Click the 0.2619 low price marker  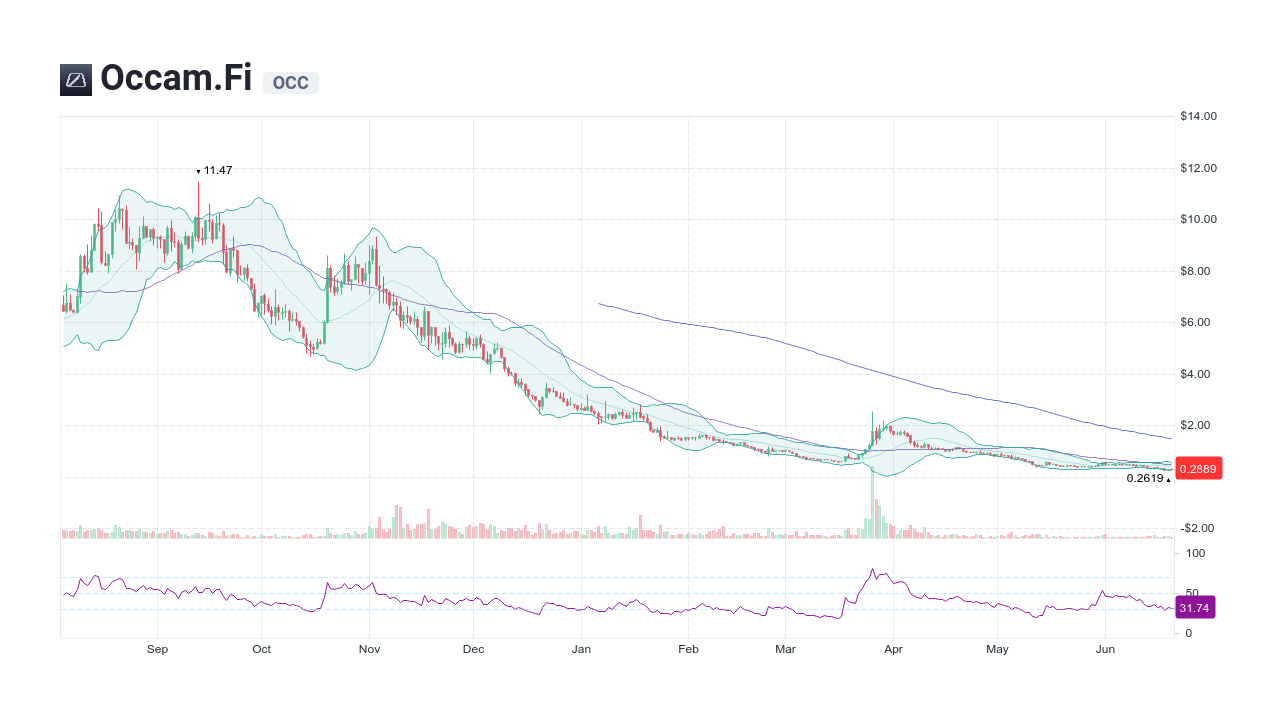[1148, 478]
